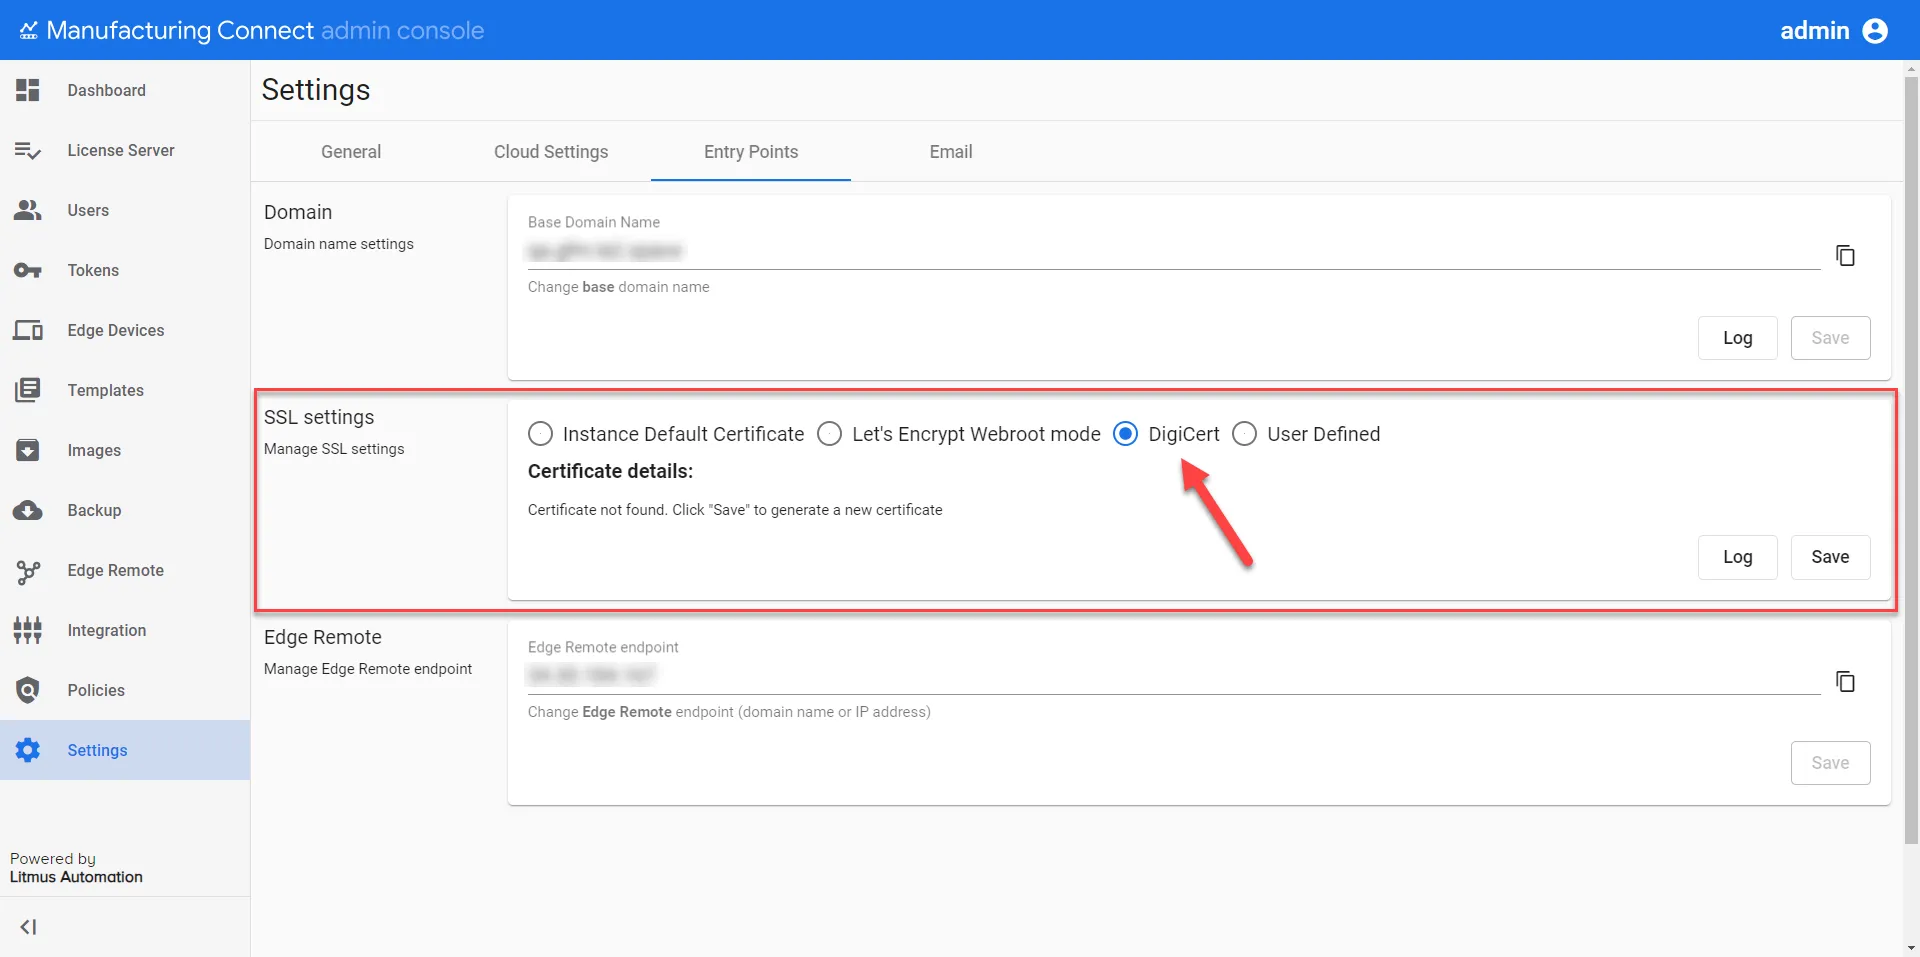Open Backup page from sidebar
1920x957 pixels.
coord(125,510)
